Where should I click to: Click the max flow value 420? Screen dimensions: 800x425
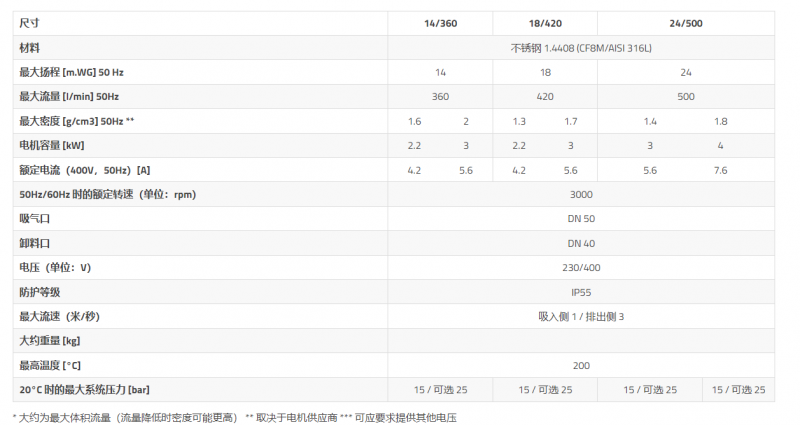coord(545,96)
